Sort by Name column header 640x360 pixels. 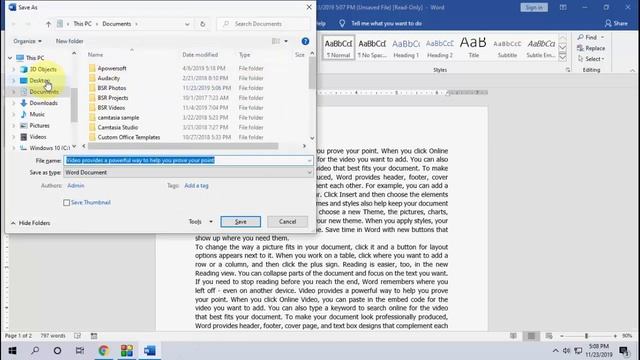coord(96,55)
